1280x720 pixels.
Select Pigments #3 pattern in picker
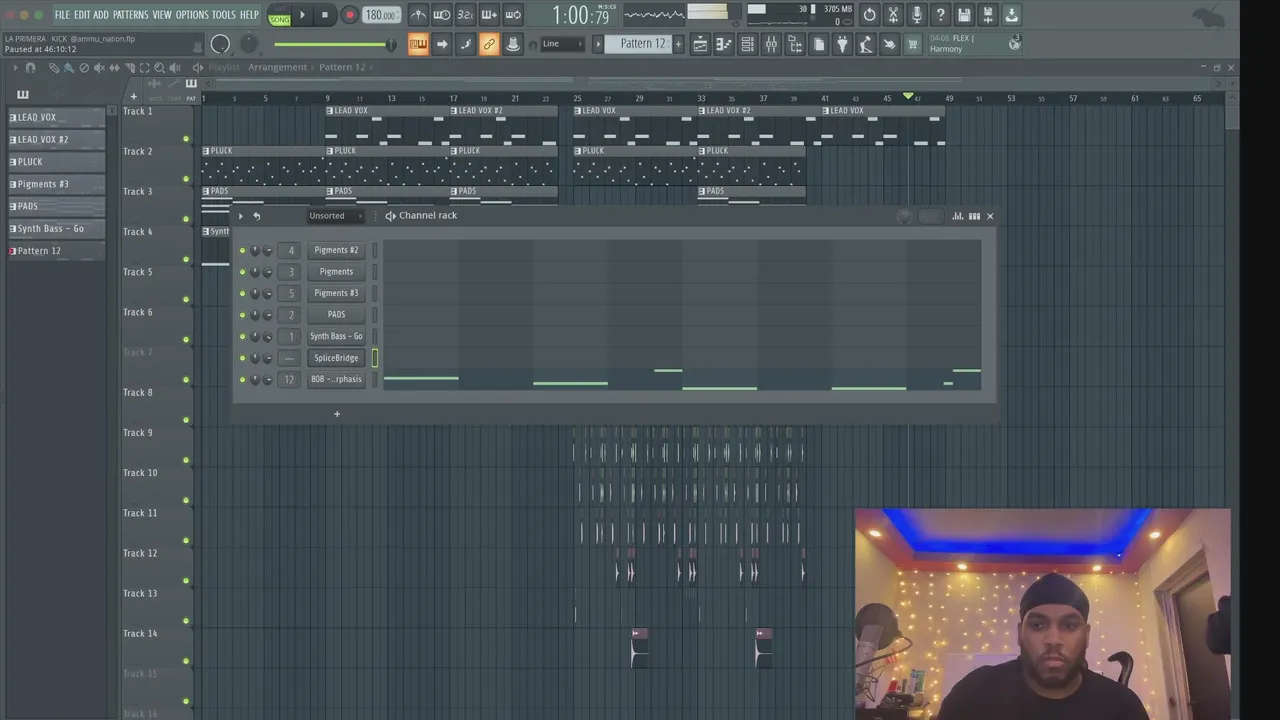tap(56, 184)
